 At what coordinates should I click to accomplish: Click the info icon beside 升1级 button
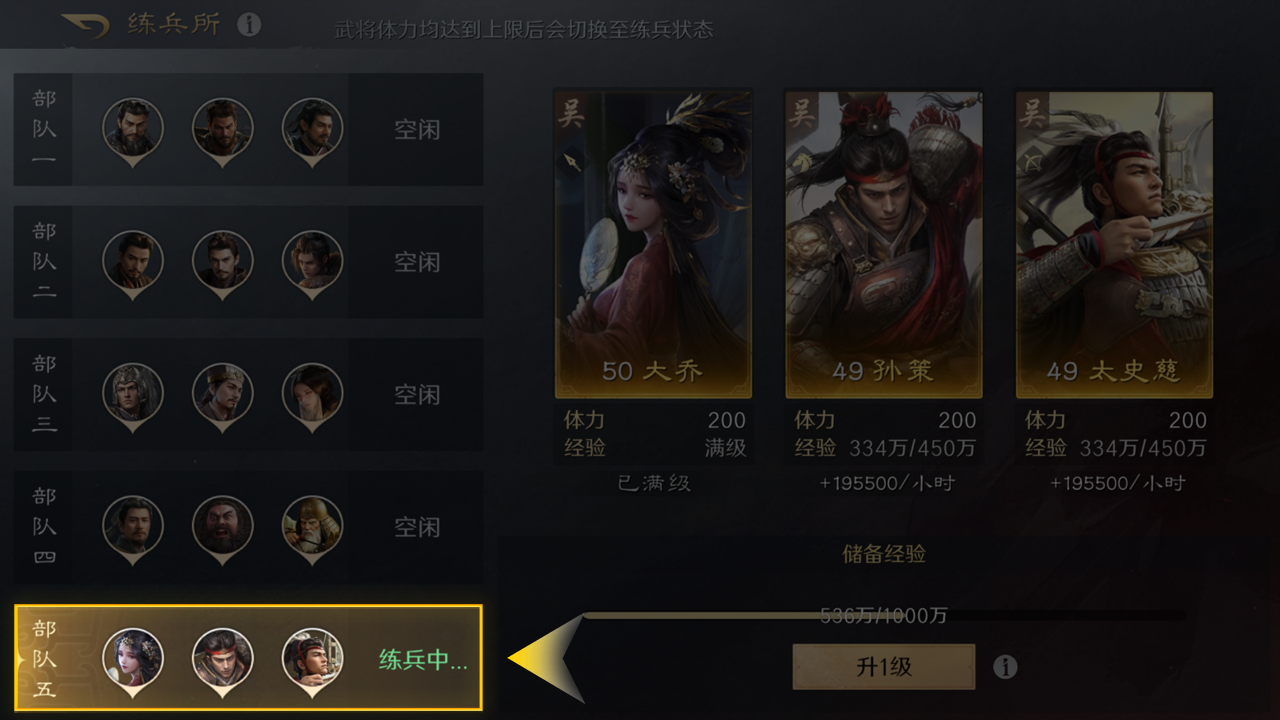pos(1005,666)
